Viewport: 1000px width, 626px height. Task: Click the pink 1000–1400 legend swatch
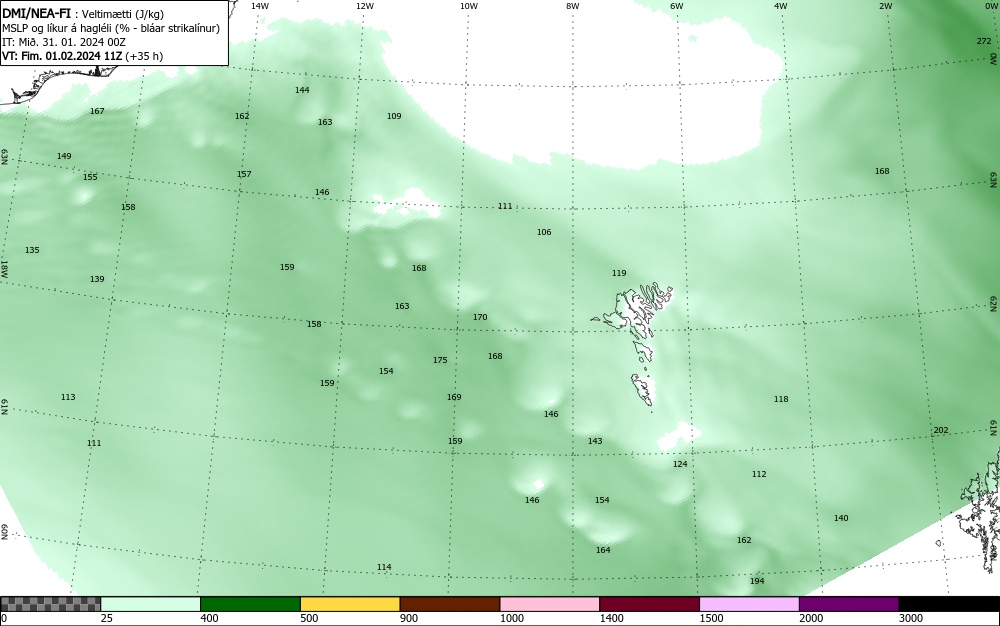(x=550, y=604)
